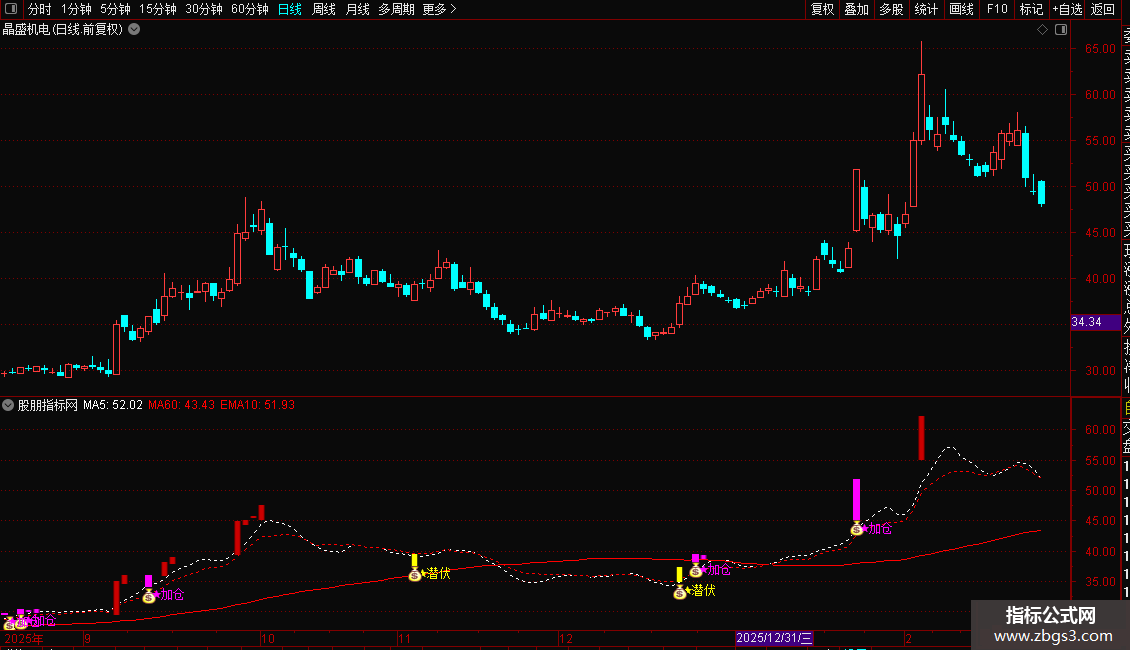The image size is (1130, 650).
Task: Click the highlighted date 2025/12/31/三
Action: pyautogui.click(x=774, y=638)
